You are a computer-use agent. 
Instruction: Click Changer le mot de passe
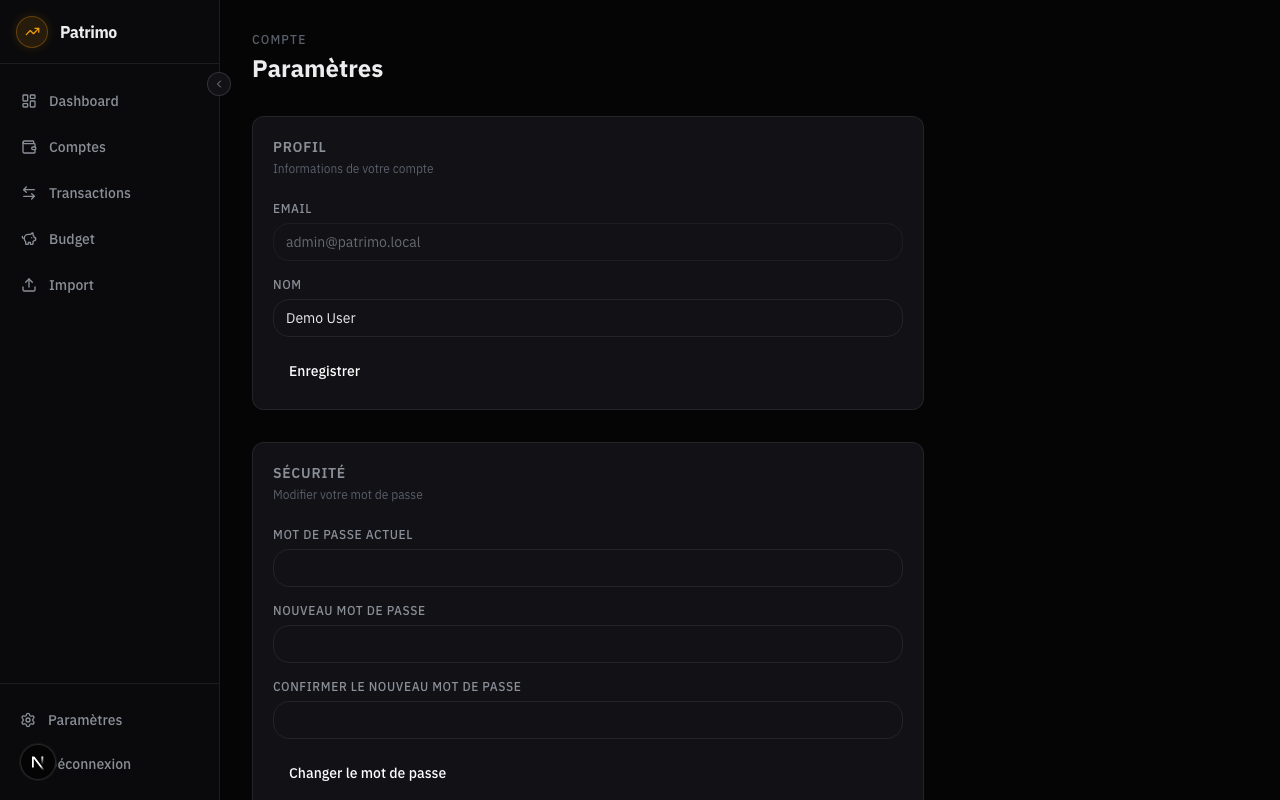pos(367,773)
